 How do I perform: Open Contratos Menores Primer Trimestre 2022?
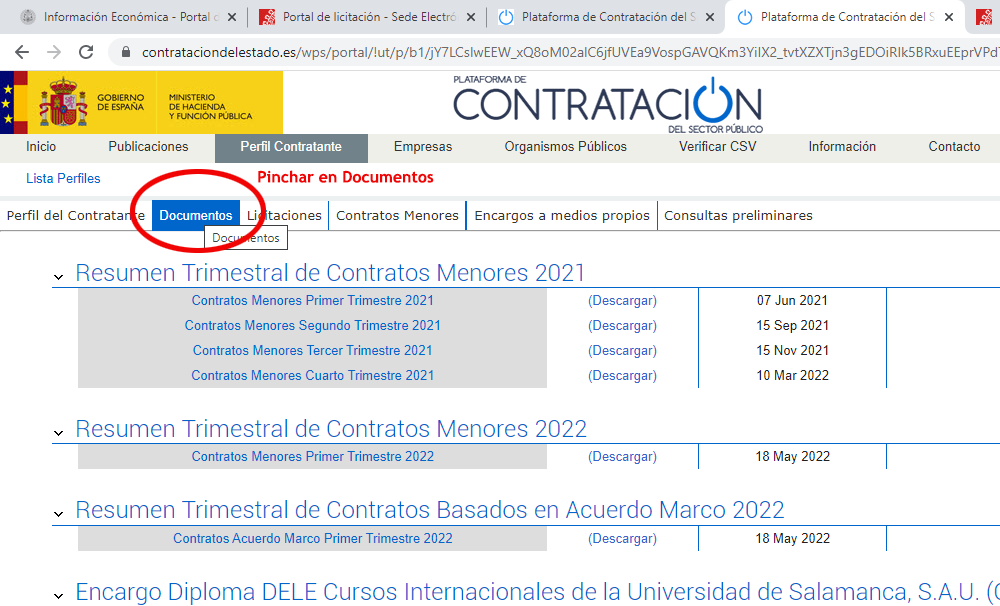pos(312,457)
